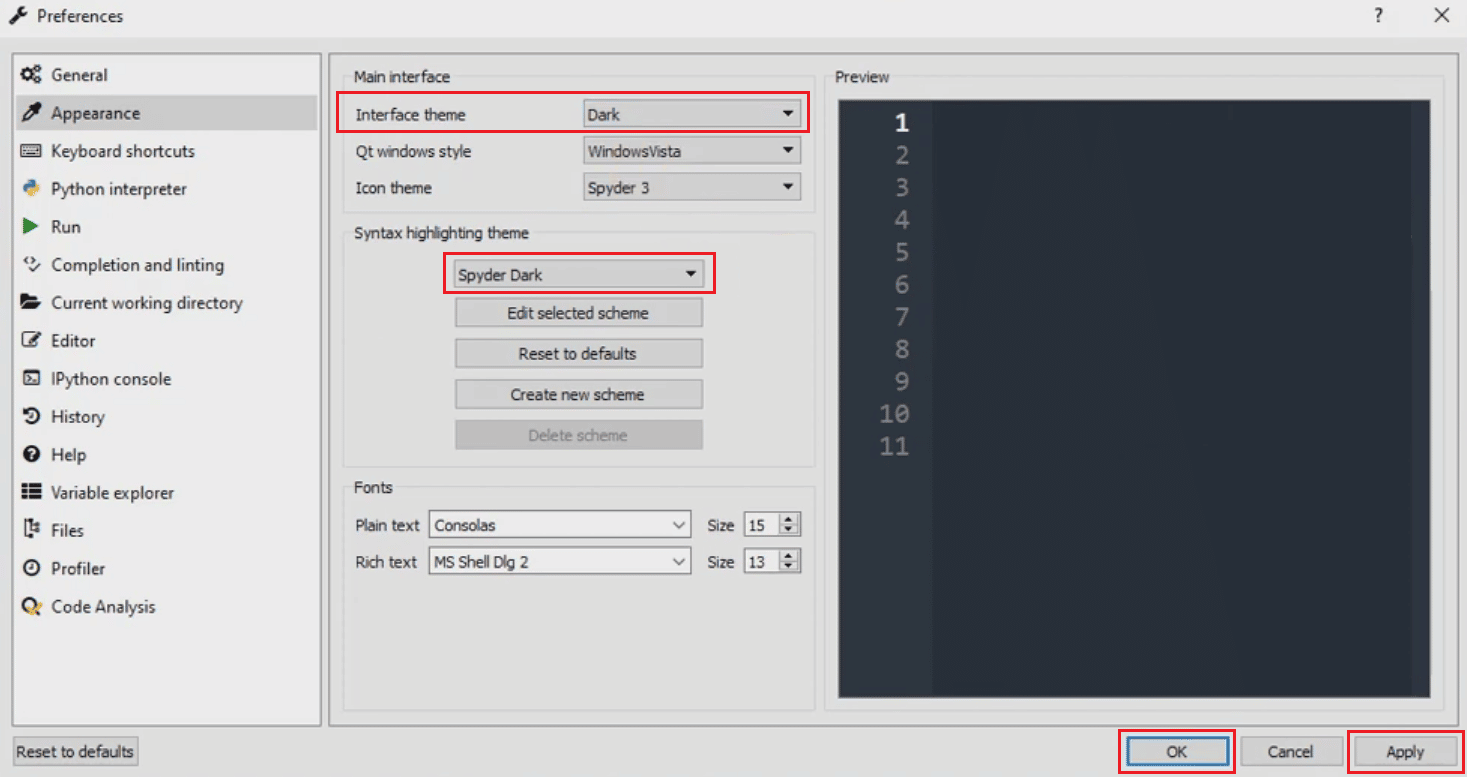Apply the current appearance settings
Screen dimensions: 1467x777
click(1405, 751)
